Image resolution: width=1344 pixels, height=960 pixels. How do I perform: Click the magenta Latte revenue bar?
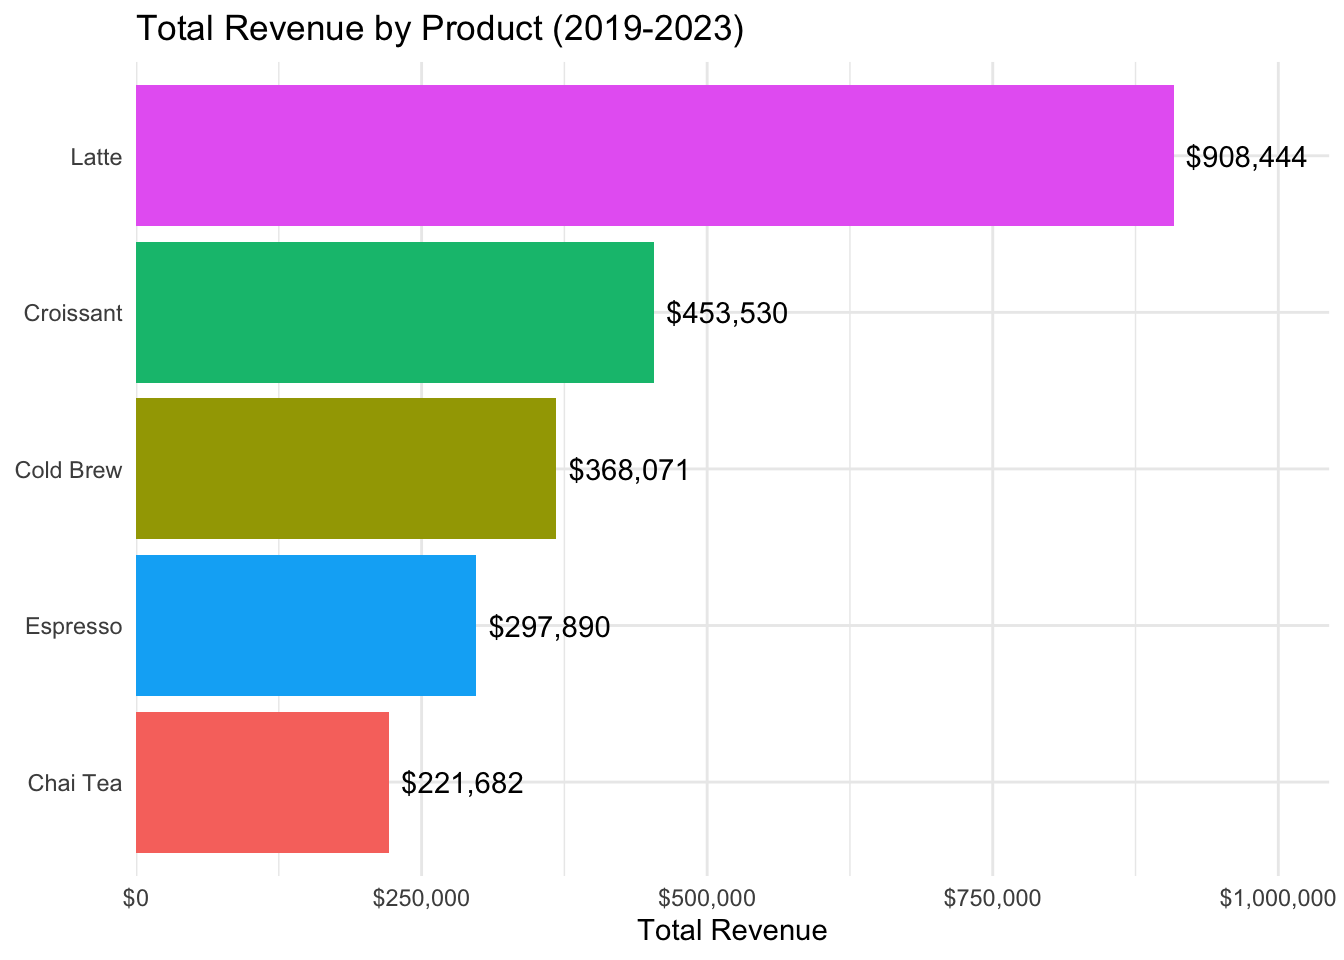(x=654, y=155)
